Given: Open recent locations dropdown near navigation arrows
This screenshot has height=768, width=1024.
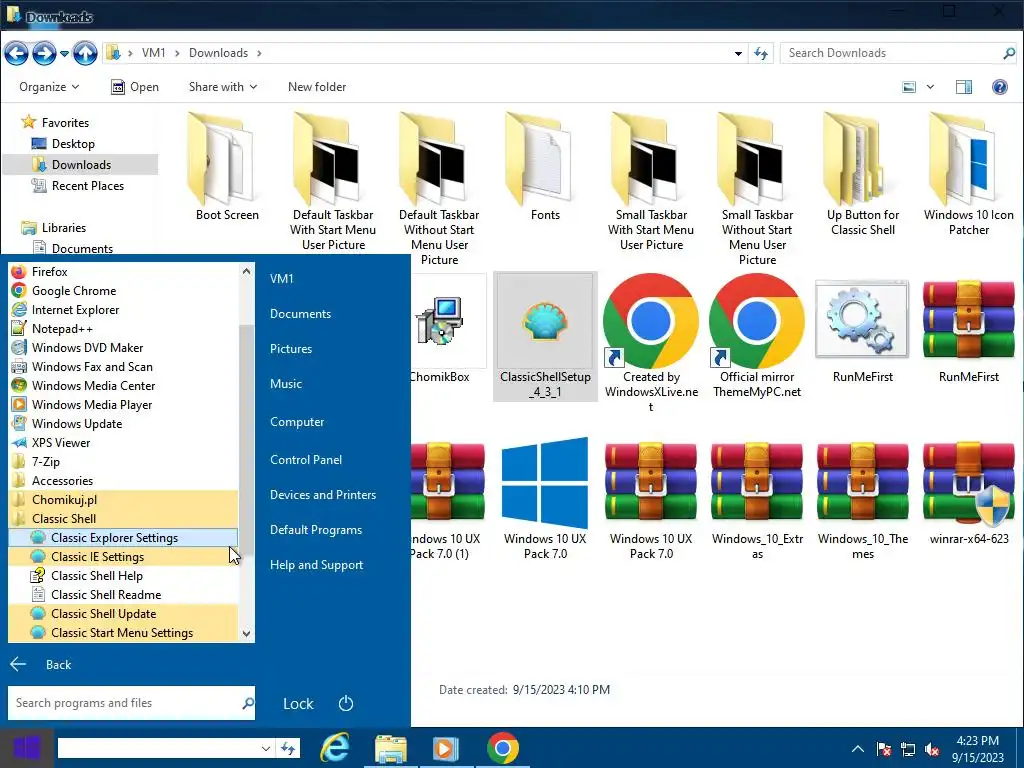Looking at the screenshot, I should [64, 54].
